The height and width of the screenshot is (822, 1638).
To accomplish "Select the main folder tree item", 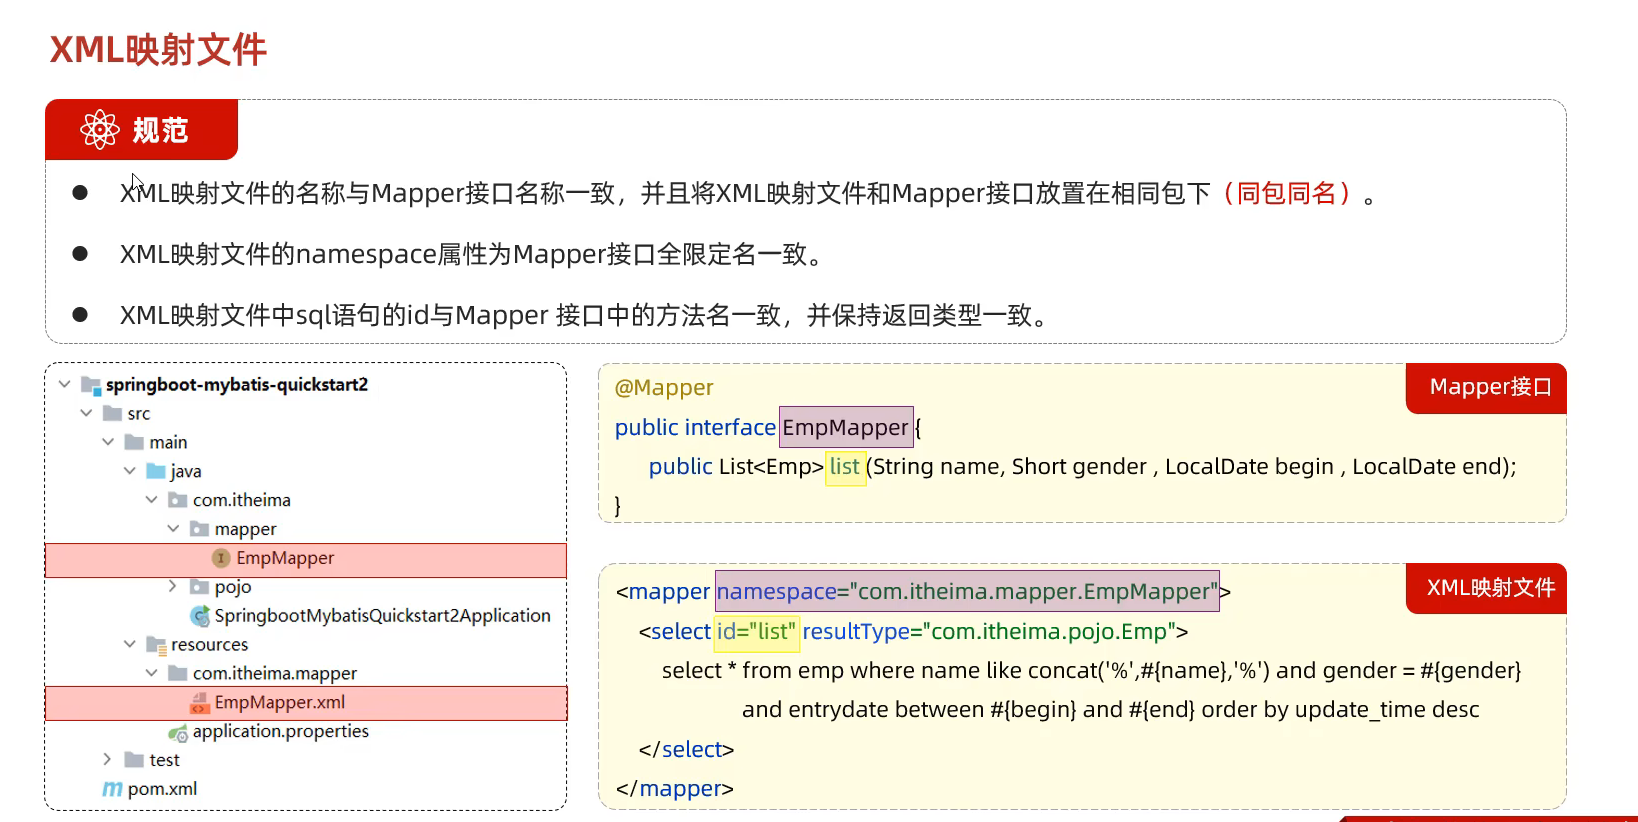I will [x=168, y=442].
